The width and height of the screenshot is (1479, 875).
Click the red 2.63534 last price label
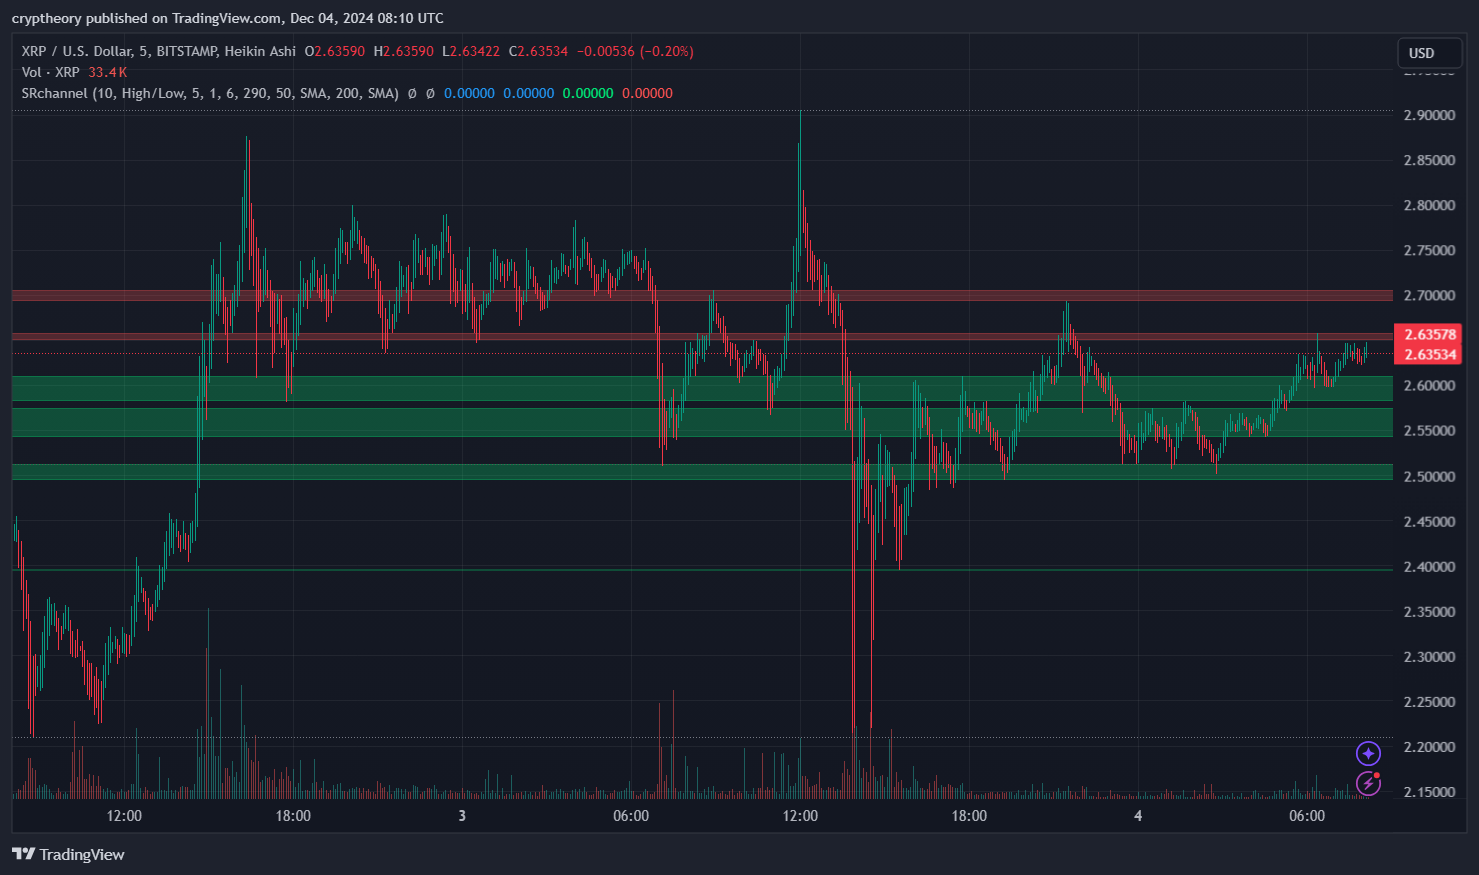click(1429, 355)
